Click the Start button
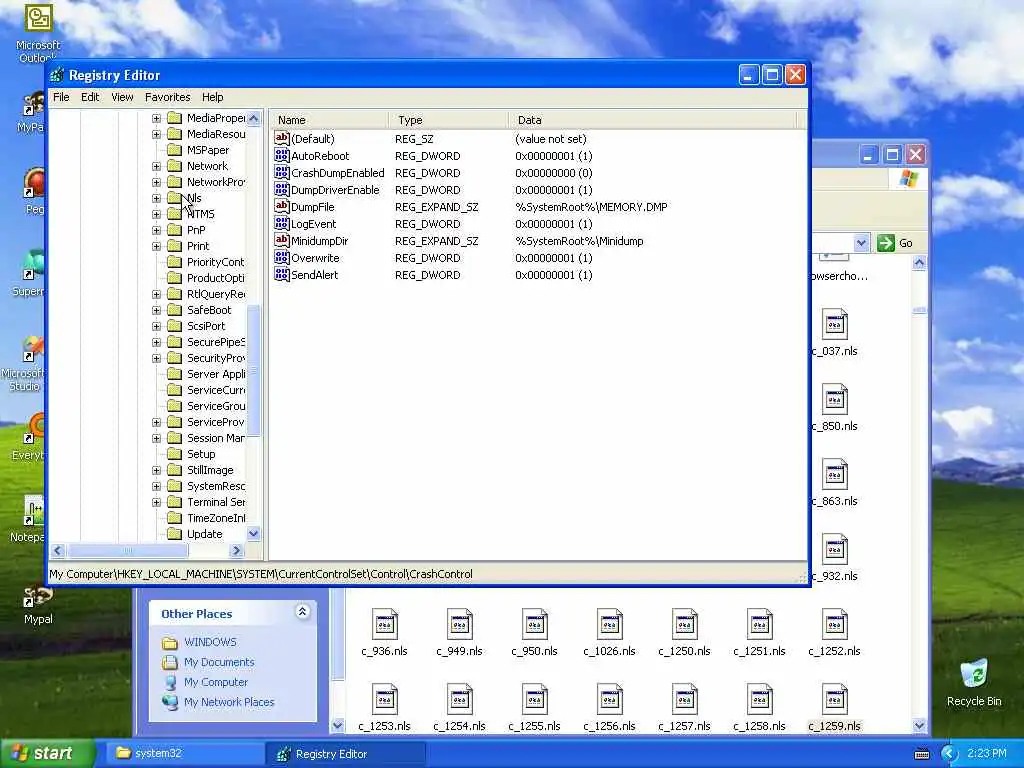The image size is (1024, 768). pos(47,753)
